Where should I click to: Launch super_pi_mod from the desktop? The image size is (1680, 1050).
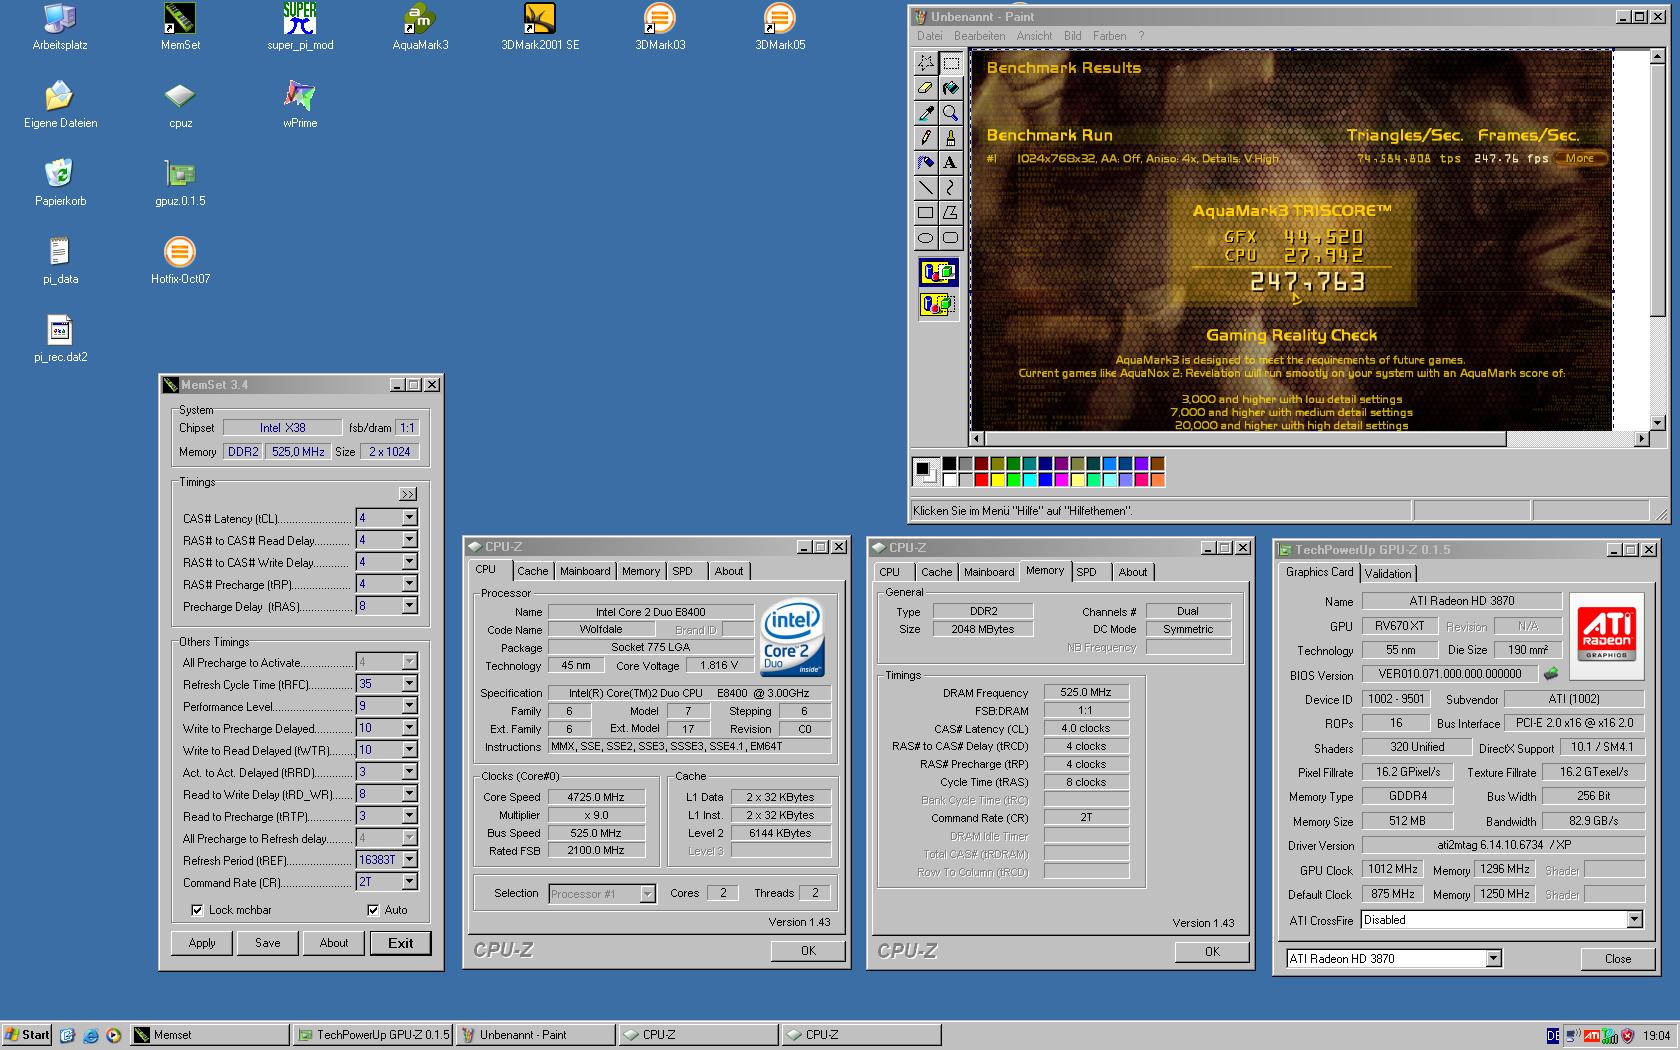[x=300, y=27]
